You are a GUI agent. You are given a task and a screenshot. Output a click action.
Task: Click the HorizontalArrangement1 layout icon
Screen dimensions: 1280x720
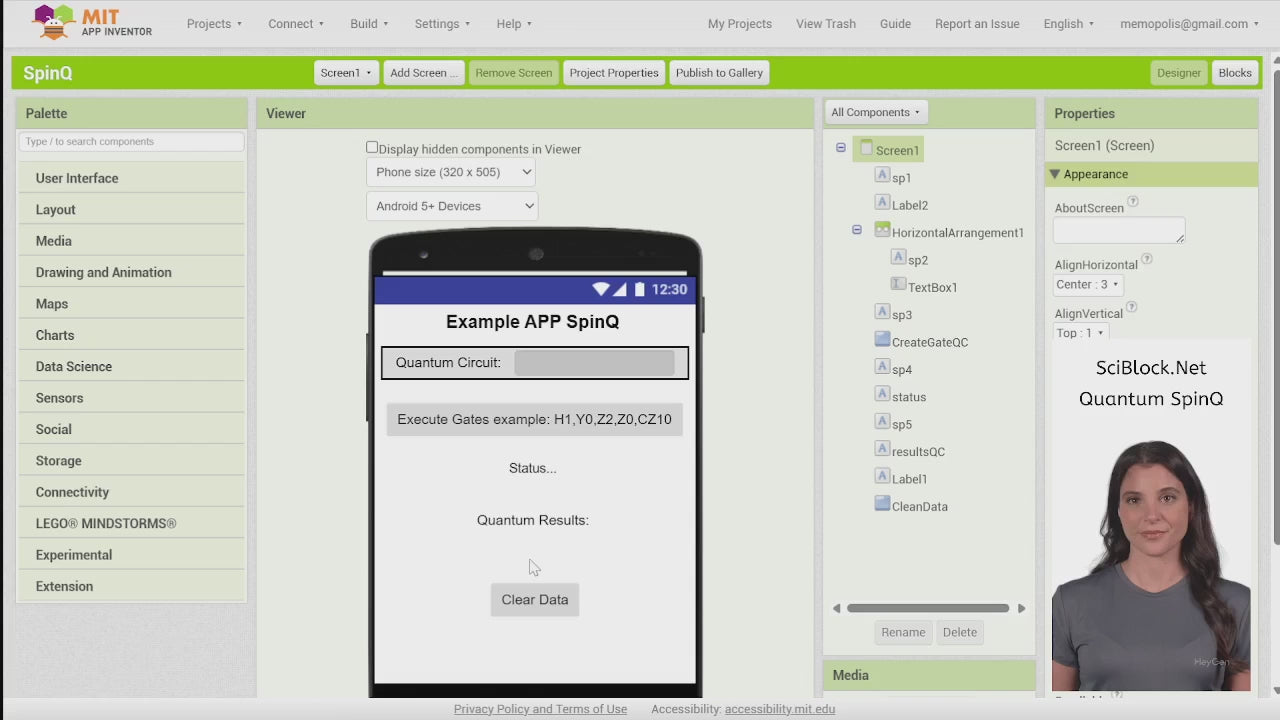pyautogui.click(x=882, y=230)
